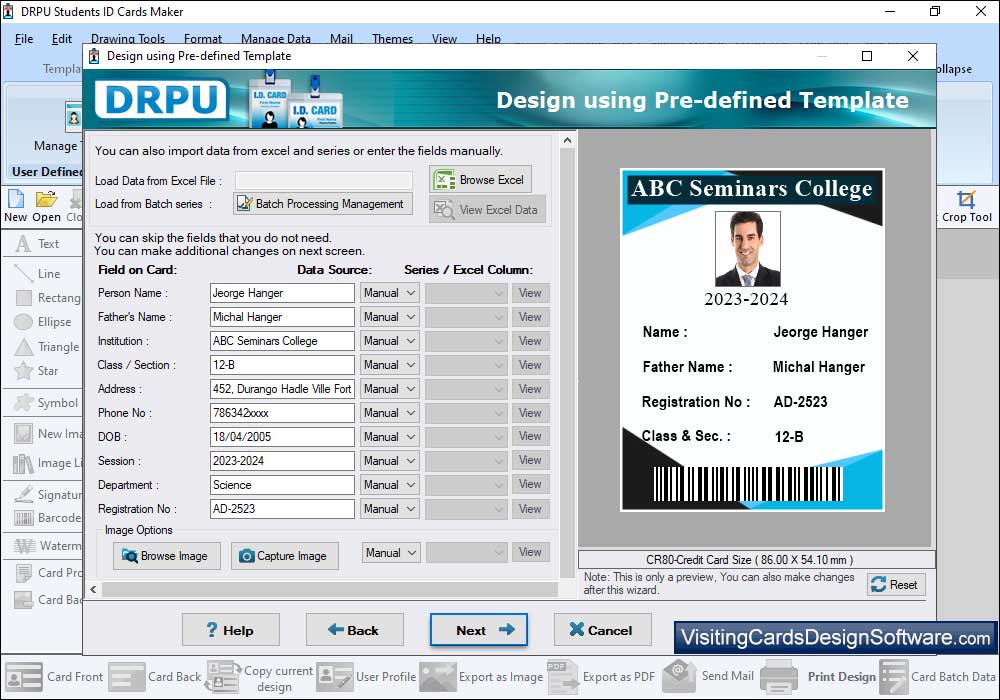Screen dimensions: 1000x700
Task: Open Image Options Manual dropdown
Action: point(391,553)
